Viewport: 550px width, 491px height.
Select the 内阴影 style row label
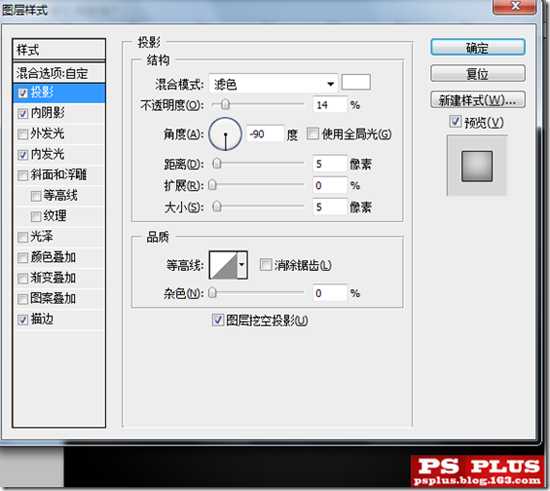(x=48, y=113)
